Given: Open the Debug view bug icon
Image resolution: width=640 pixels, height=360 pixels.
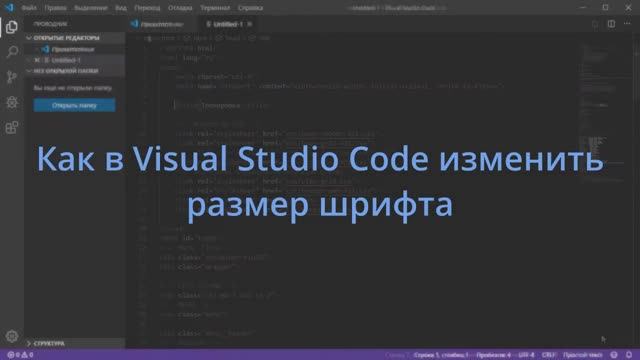Looking at the screenshot, I should coord(12,102).
